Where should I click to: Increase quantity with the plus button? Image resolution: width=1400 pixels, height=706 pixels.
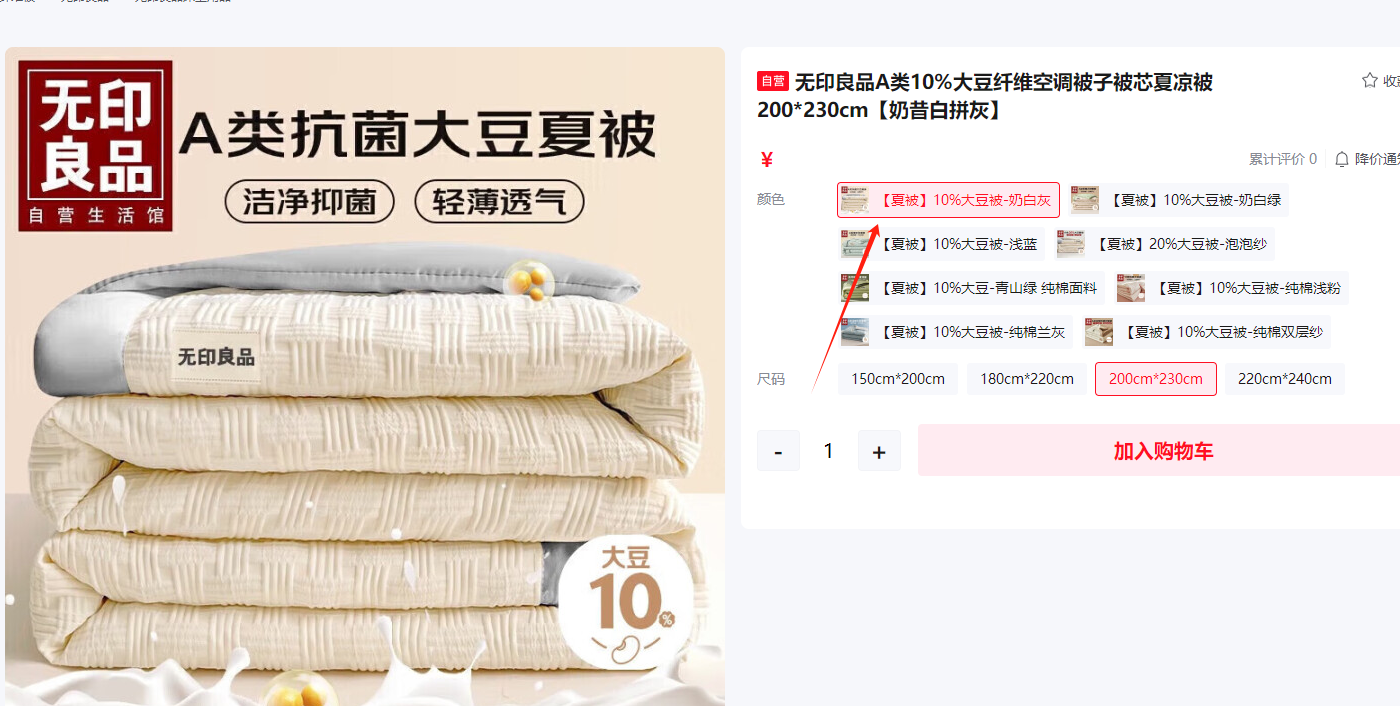pos(879,451)
